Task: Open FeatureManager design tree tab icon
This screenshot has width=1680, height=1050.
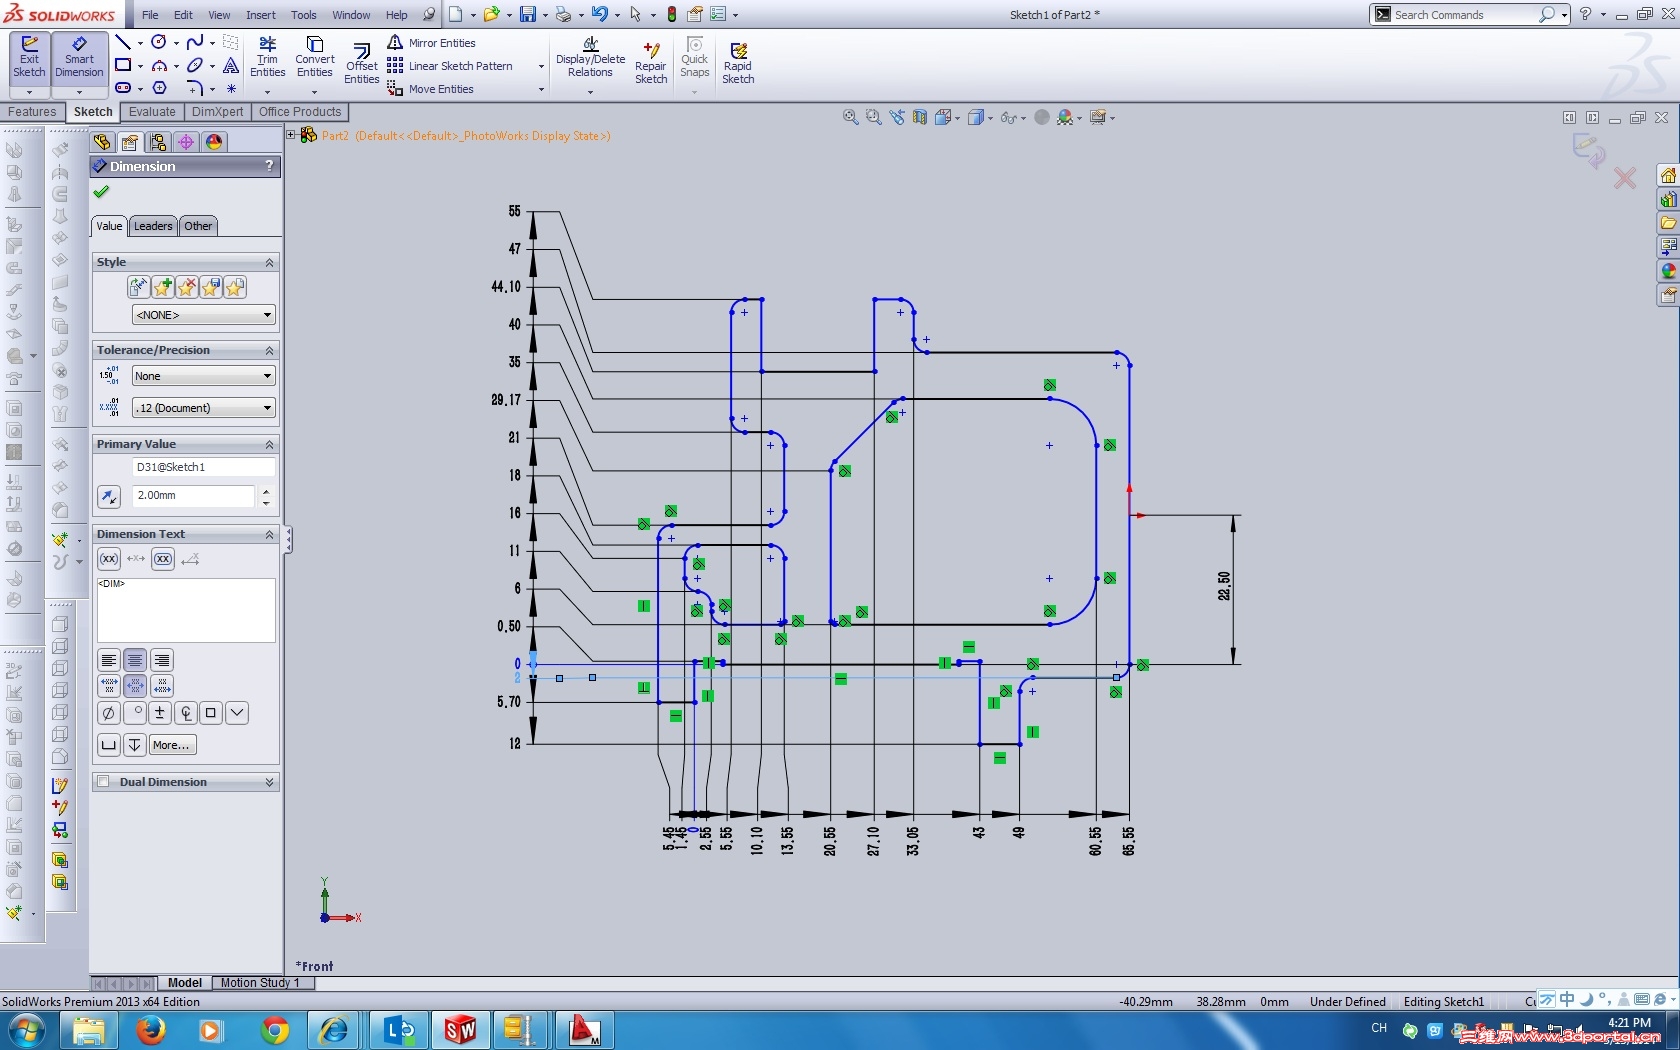Action: [102, 142]
